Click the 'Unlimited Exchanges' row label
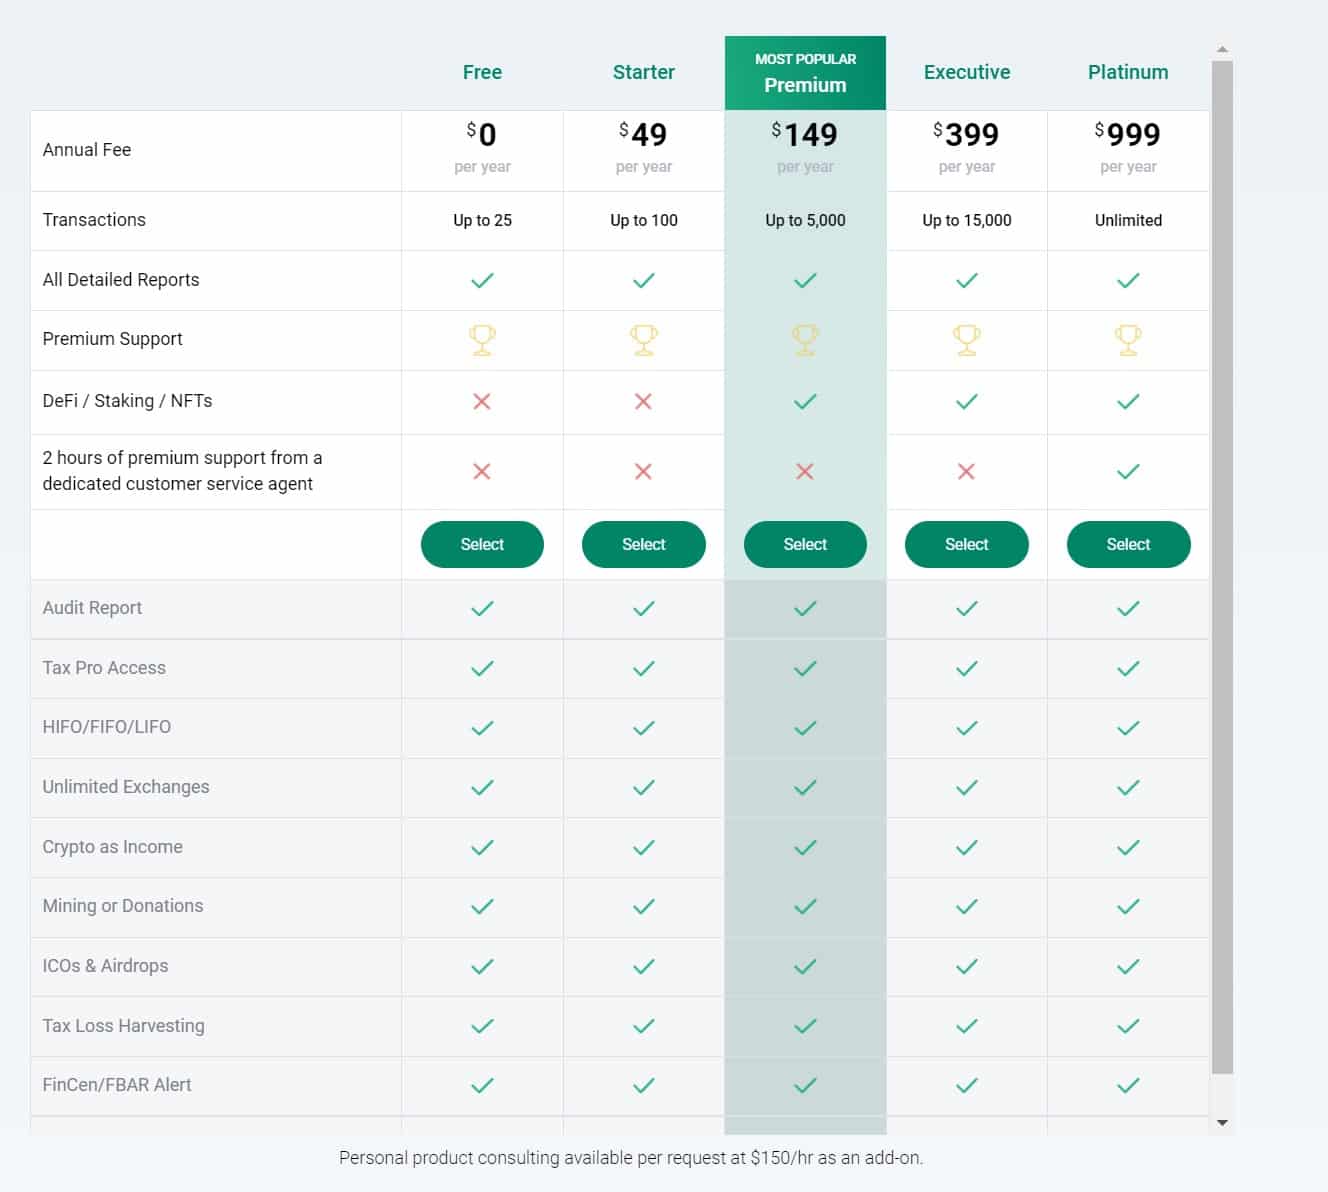Screen dimensions: 1328x1192 click(126, 787)
